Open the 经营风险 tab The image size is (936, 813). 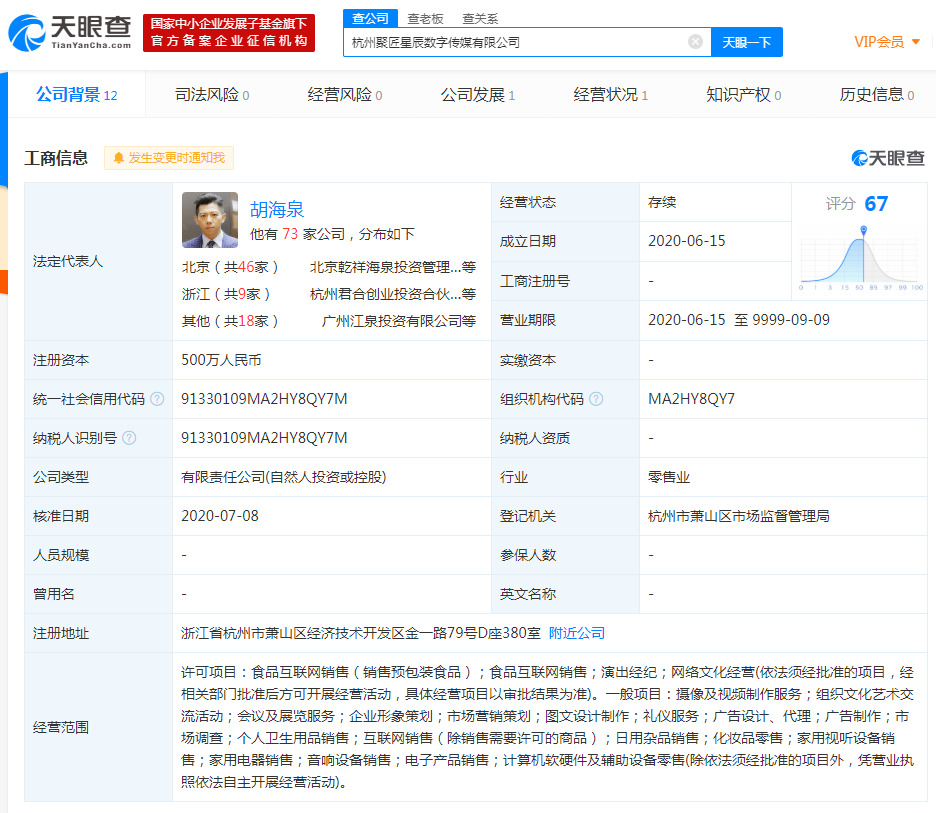pyautogui.click(x=344, y=94)
